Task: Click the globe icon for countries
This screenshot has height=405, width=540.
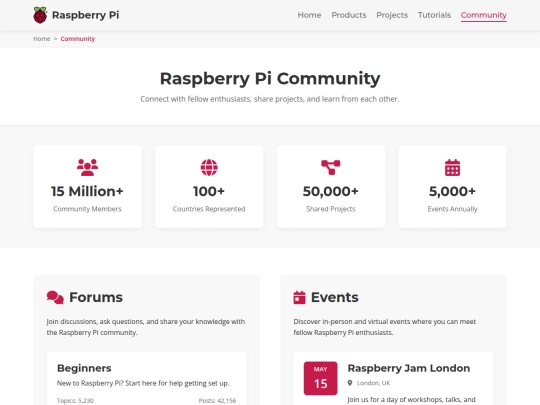Action: tap(209, 167)
